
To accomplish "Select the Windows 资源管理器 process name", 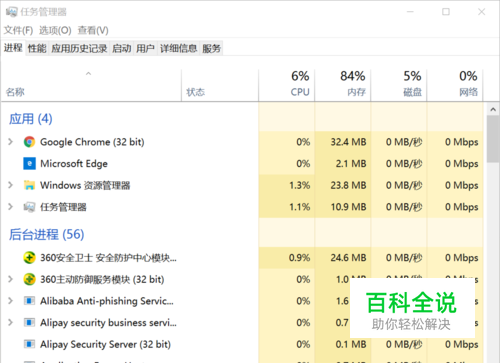I will tap(85, 185).
